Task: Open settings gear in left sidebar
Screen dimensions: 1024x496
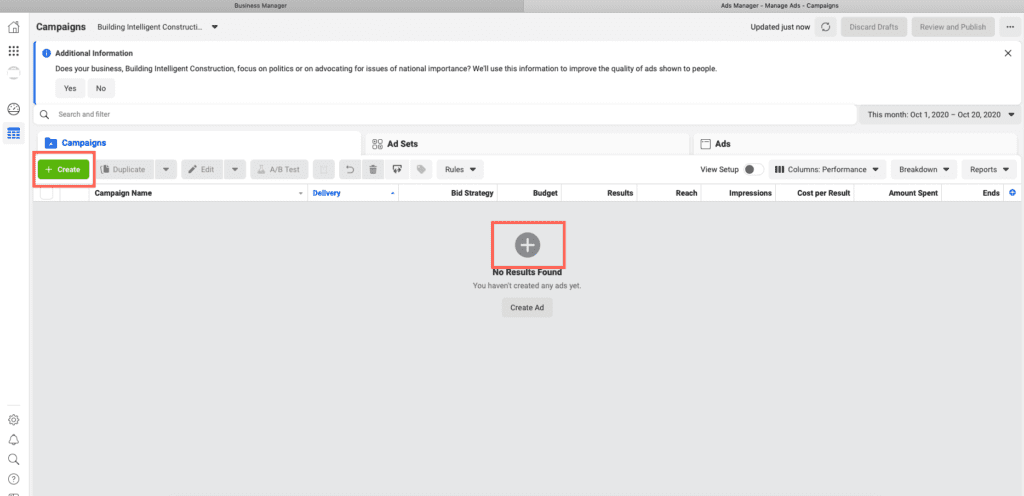Action: click(13, 420)
